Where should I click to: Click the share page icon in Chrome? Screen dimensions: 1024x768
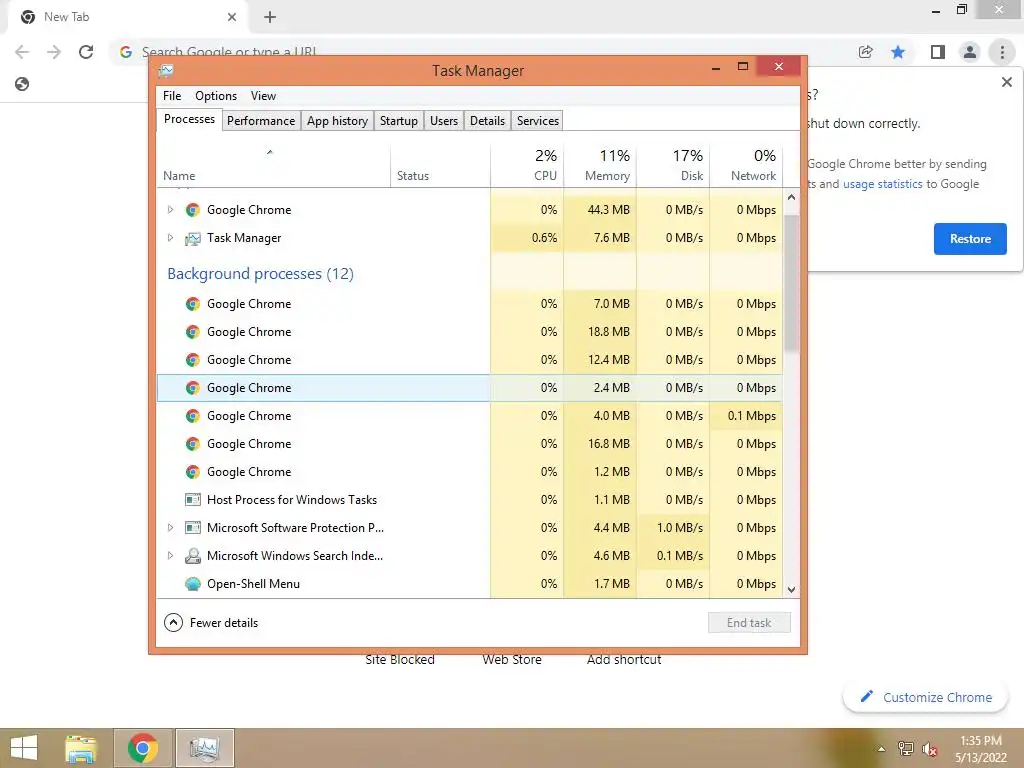click(866, 52)
